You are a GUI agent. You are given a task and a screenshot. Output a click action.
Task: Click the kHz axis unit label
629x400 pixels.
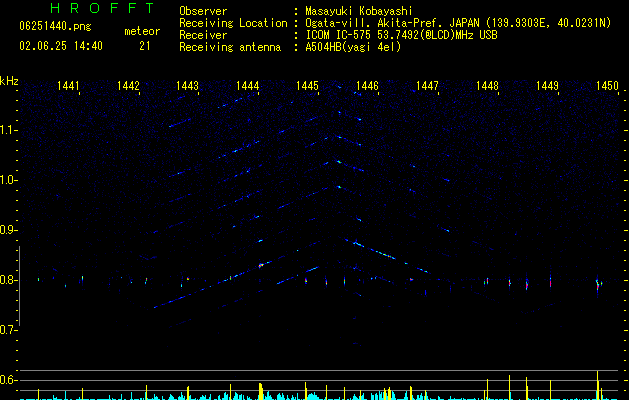9,81
